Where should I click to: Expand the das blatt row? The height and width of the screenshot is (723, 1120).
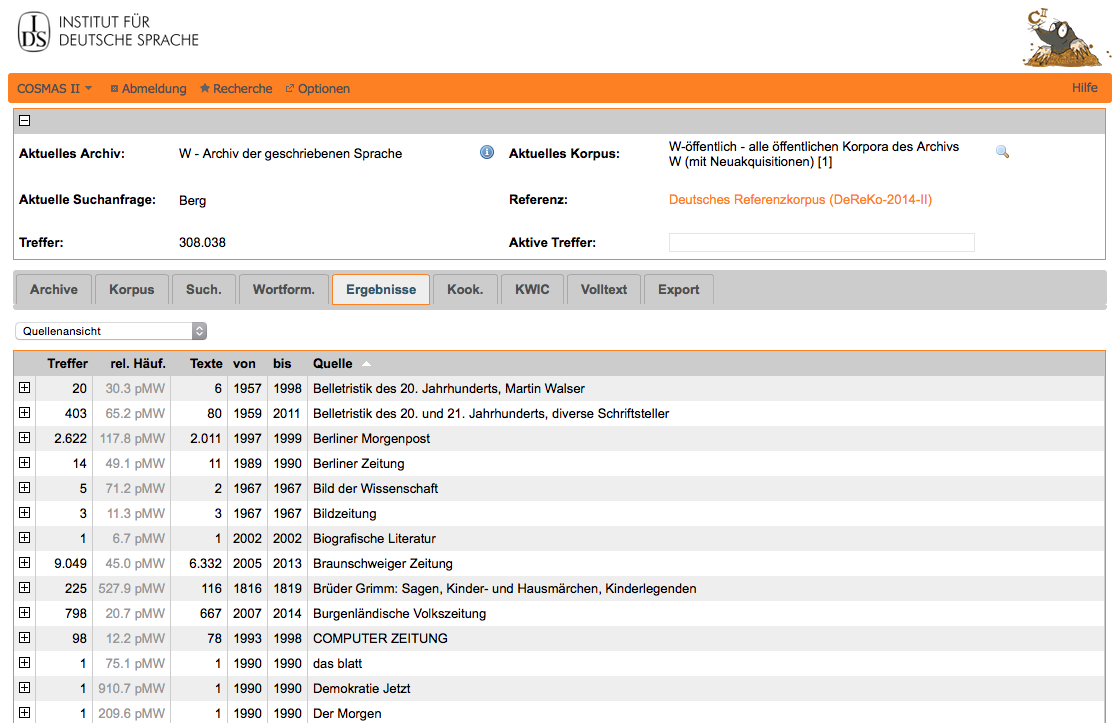(x=24, y=663)
